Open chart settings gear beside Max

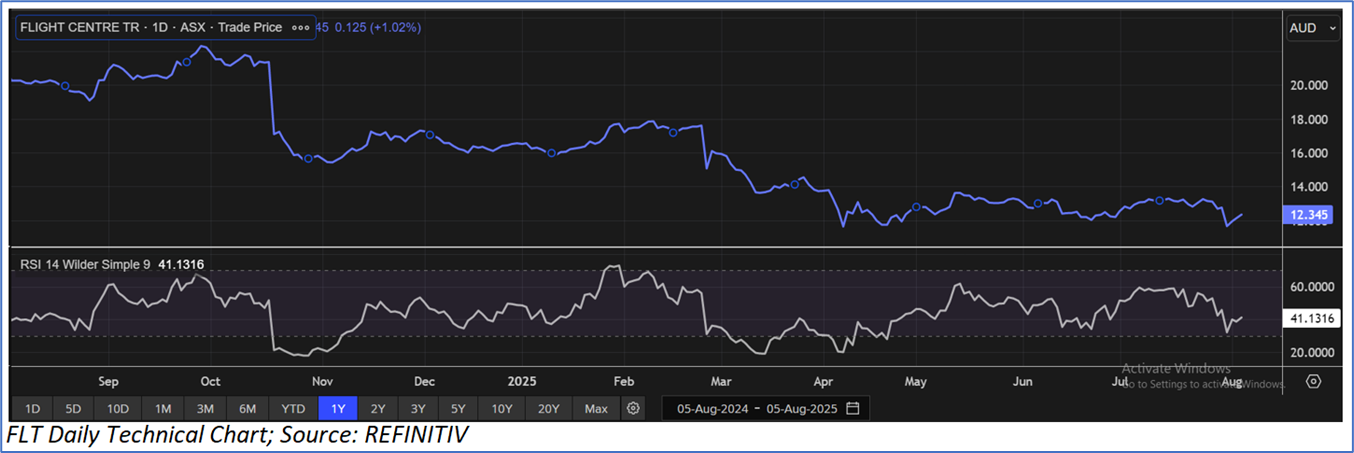tap(633, 408)
